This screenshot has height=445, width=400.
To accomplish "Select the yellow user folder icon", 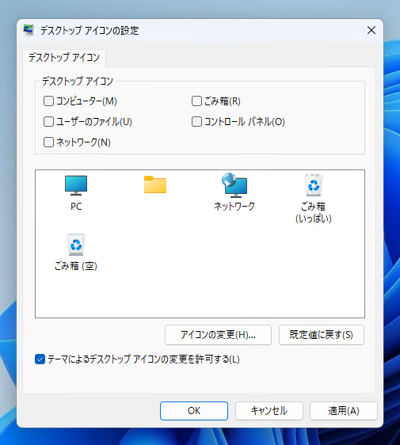I will [x=155, y=185].
